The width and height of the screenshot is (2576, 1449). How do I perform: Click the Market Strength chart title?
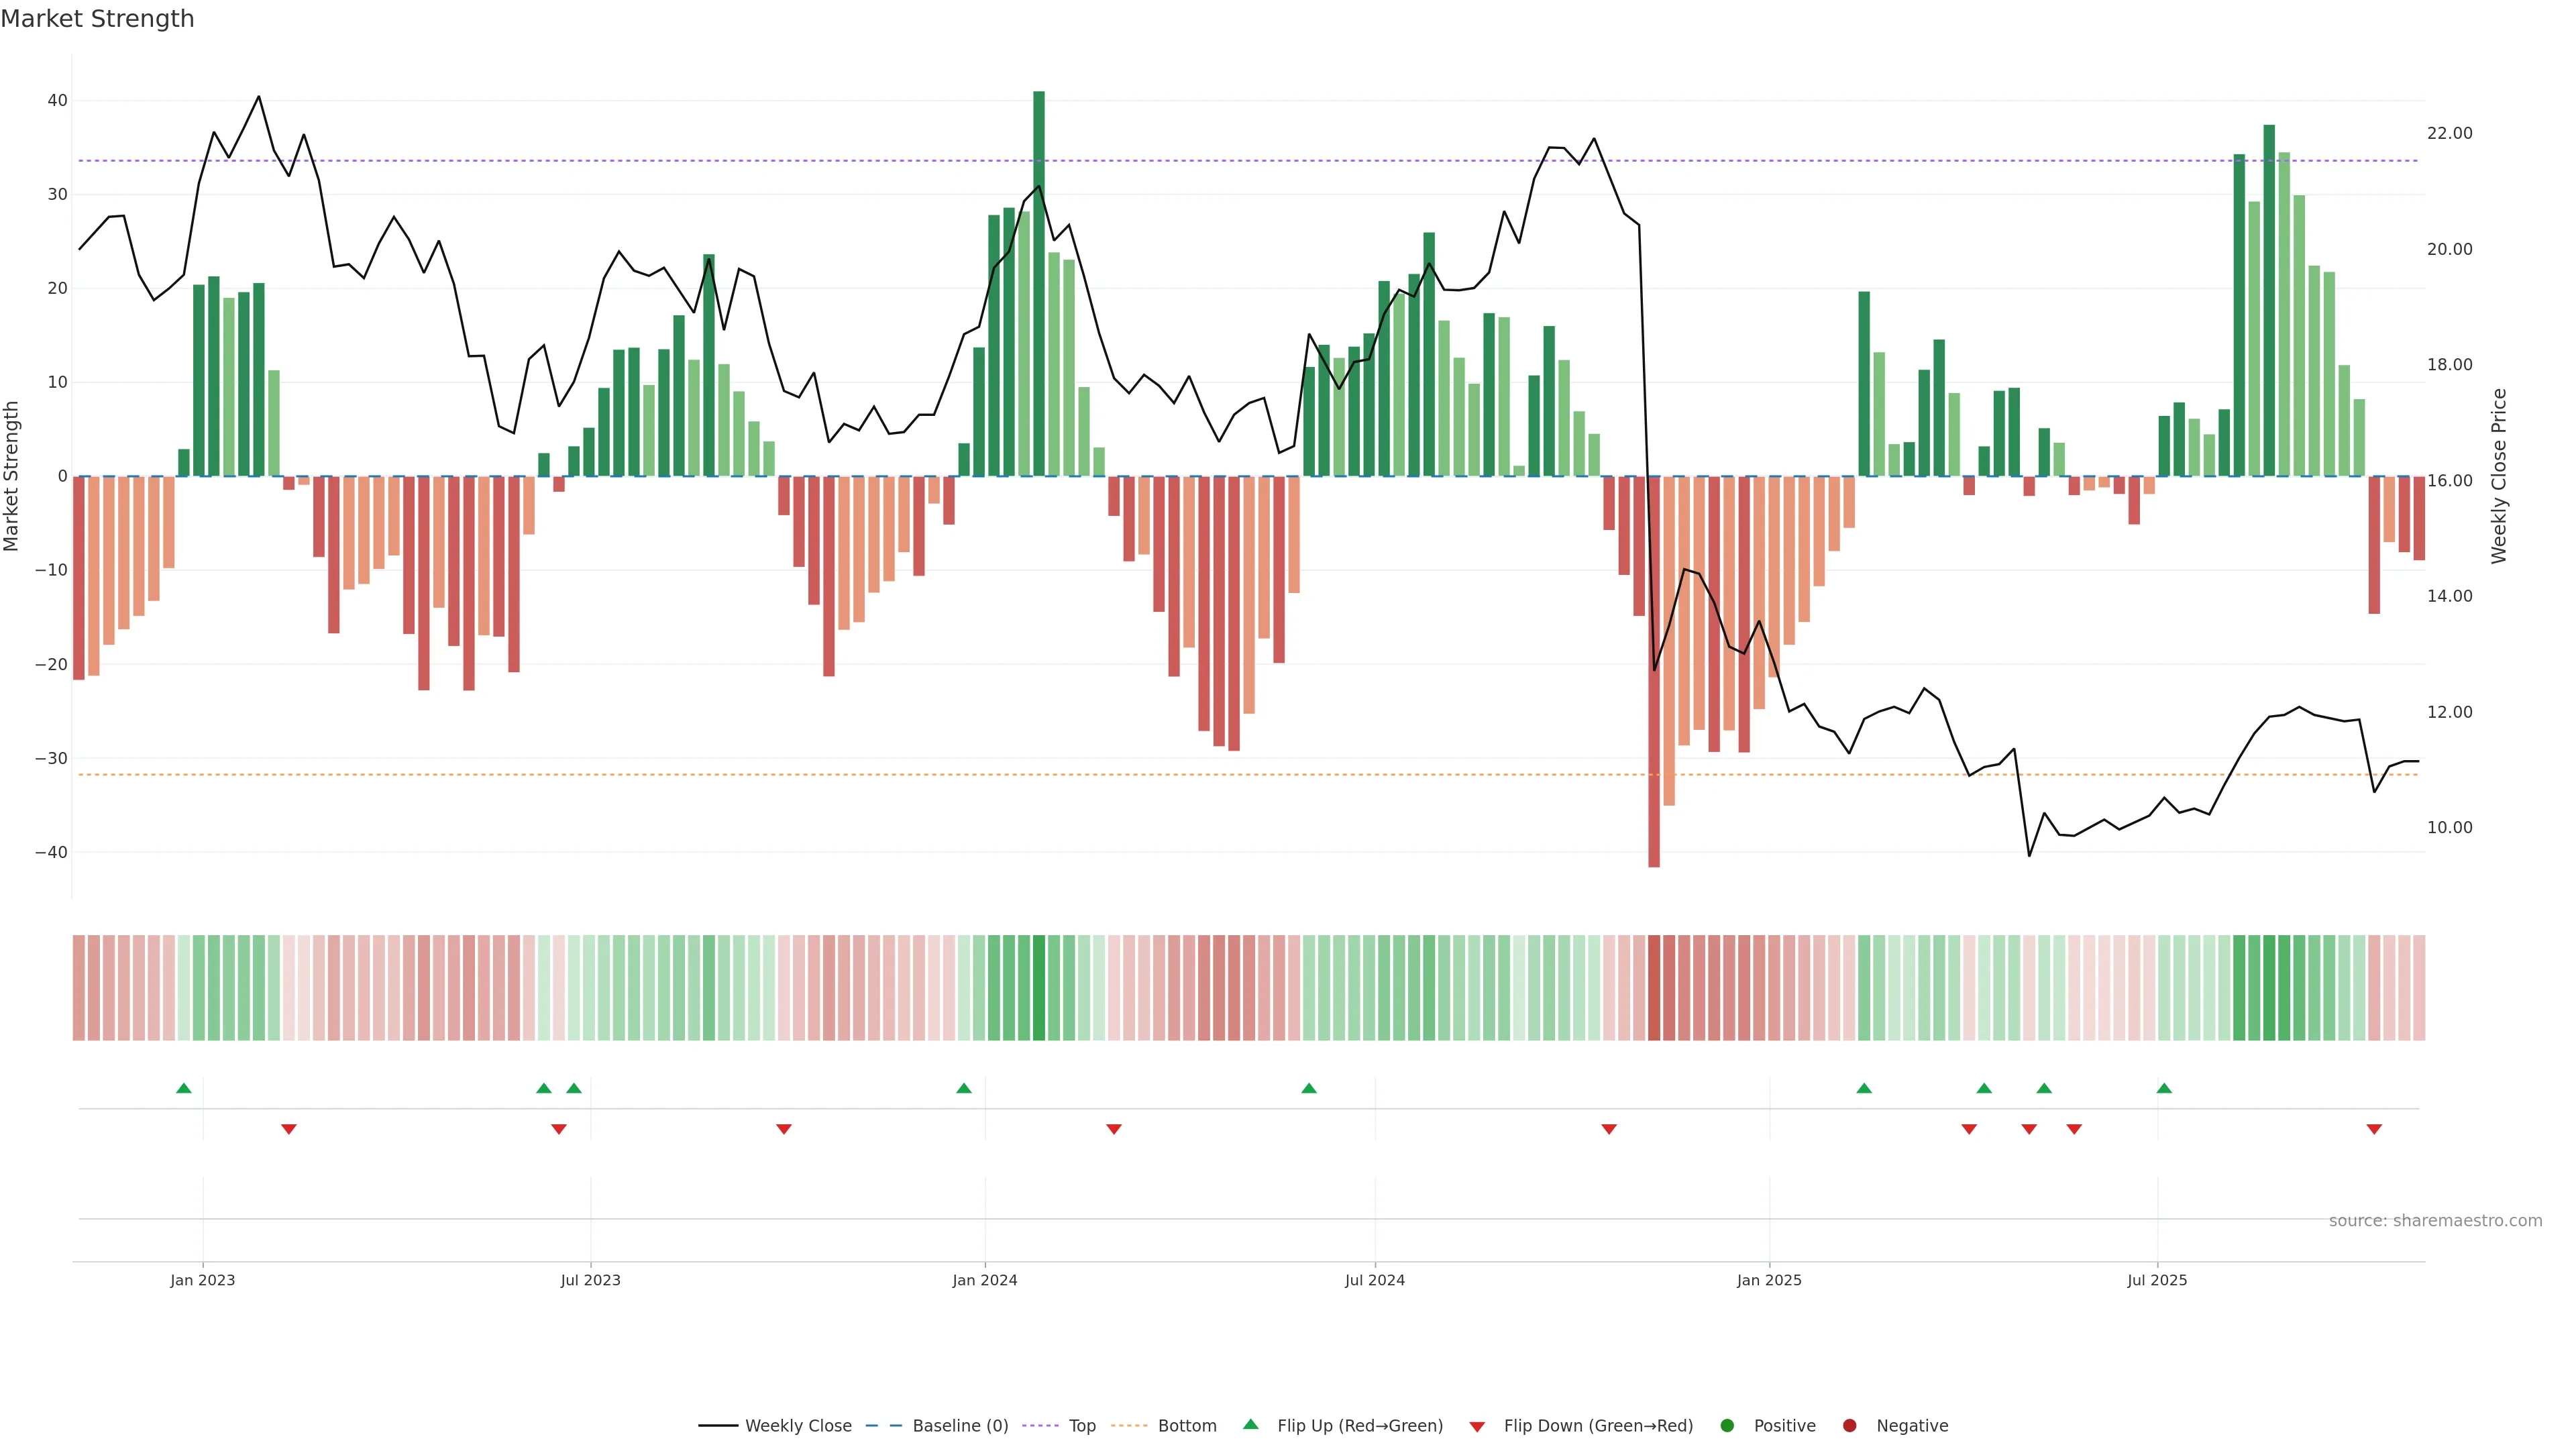[x=97, y=19]
